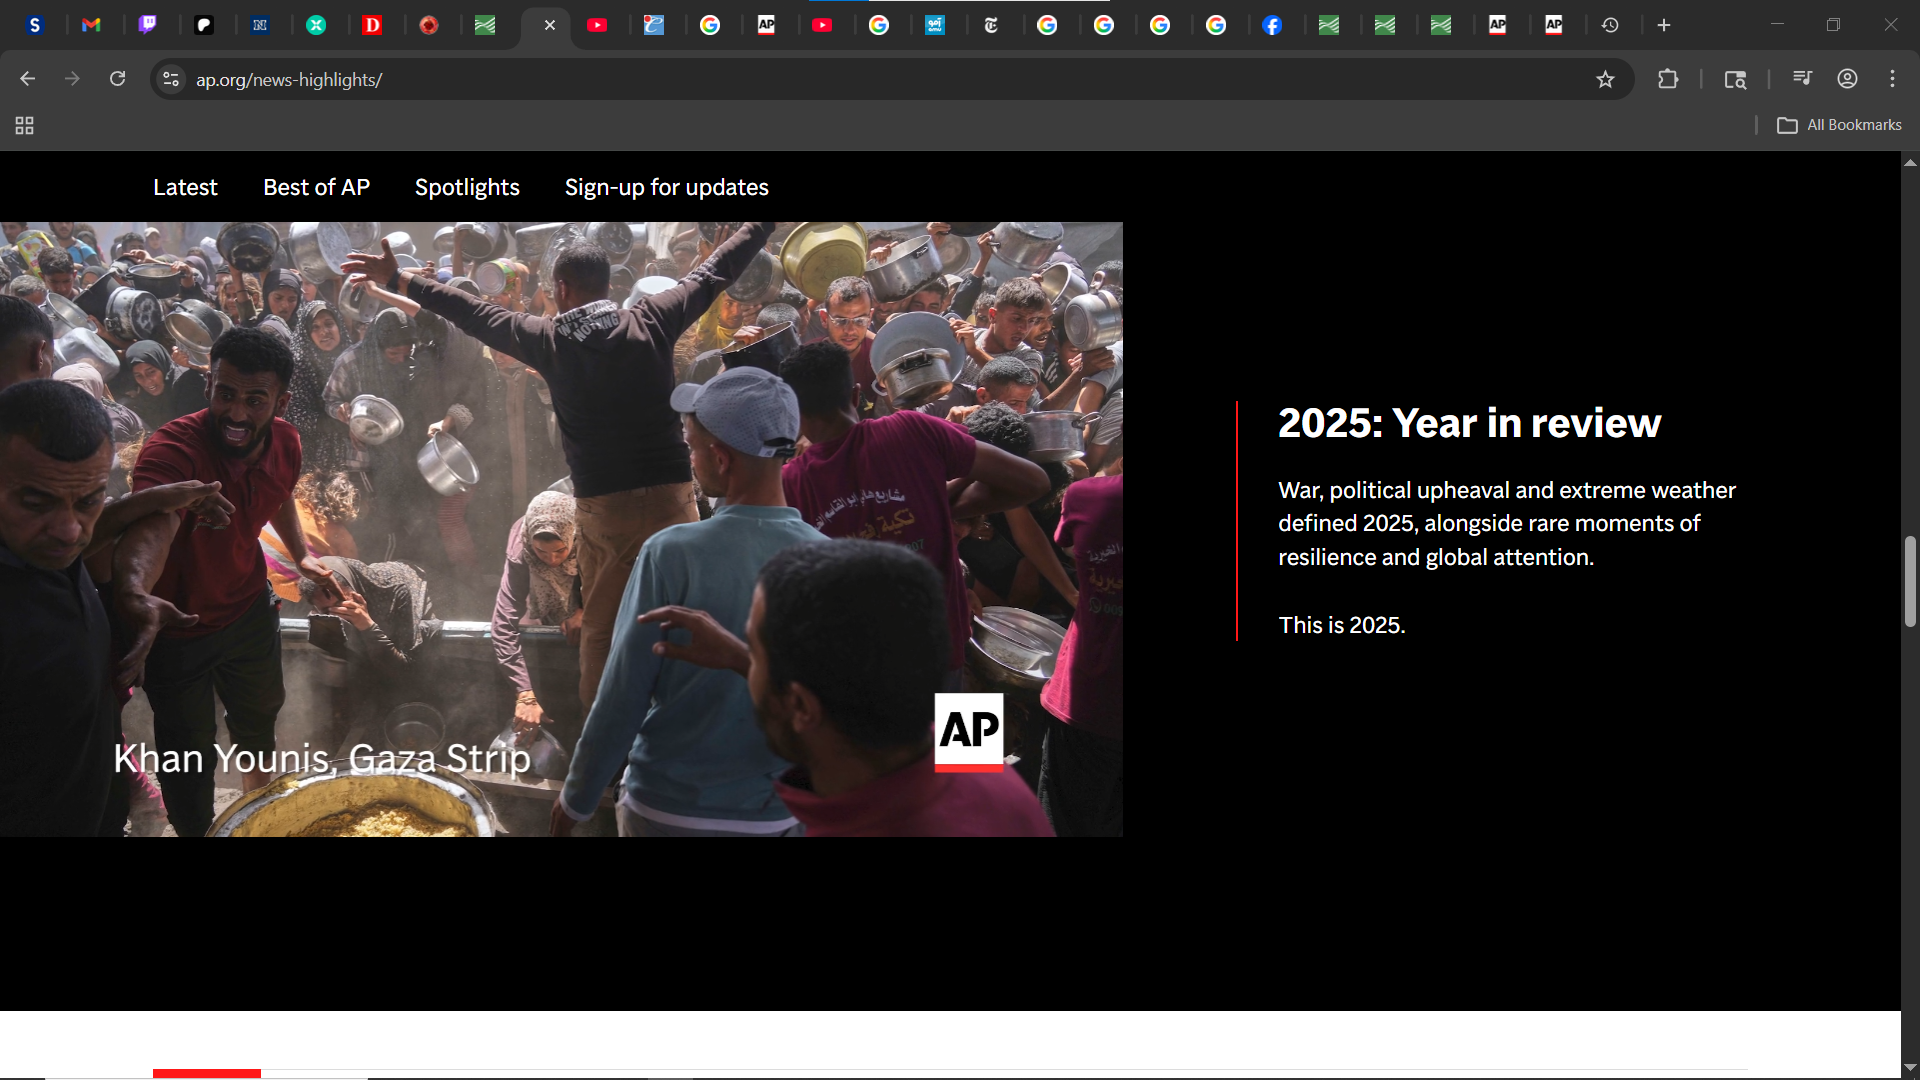Viewport: 1920px width, 1080px height.
Task: Switch to the Twitch tab
Action: coord(147,25)
